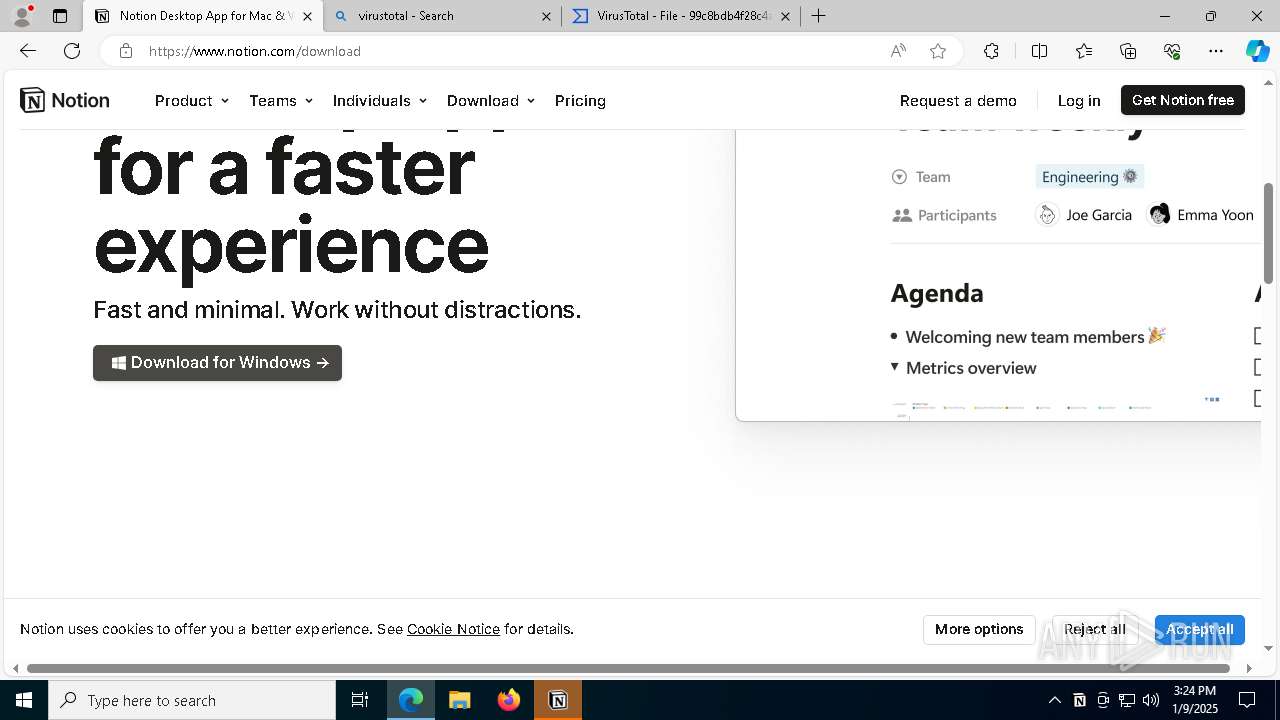The height and width of the screenshot is (720, 1280).
Task: Accept all cookies
Action: pyautogui.click(x=1199, y=629)
